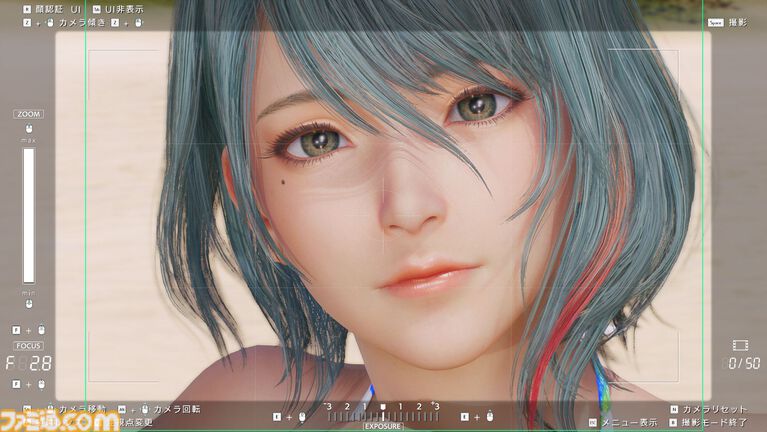Click the メニュー表示 show menu option
Image resolution: width=767 pixels, height=432 pixels.
629,422
